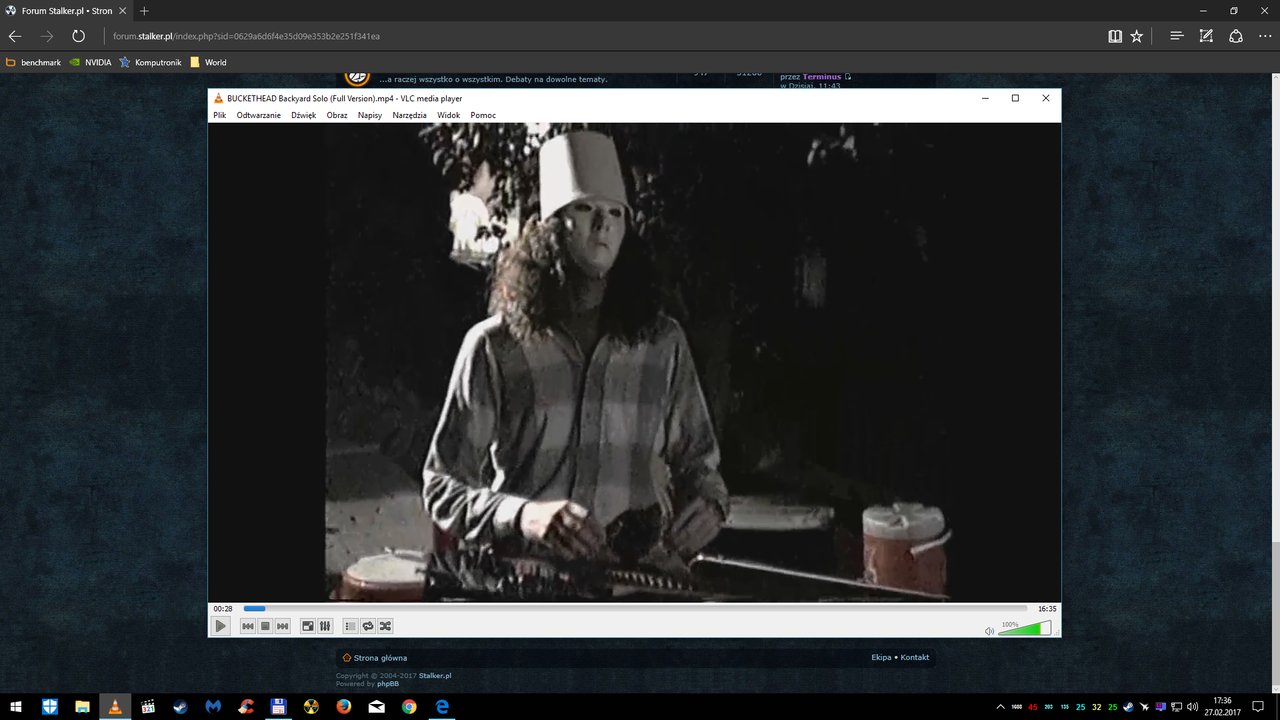Open the Edge Hub panel
Viewport: 1280px width, 720px height.
[1177, 36]
